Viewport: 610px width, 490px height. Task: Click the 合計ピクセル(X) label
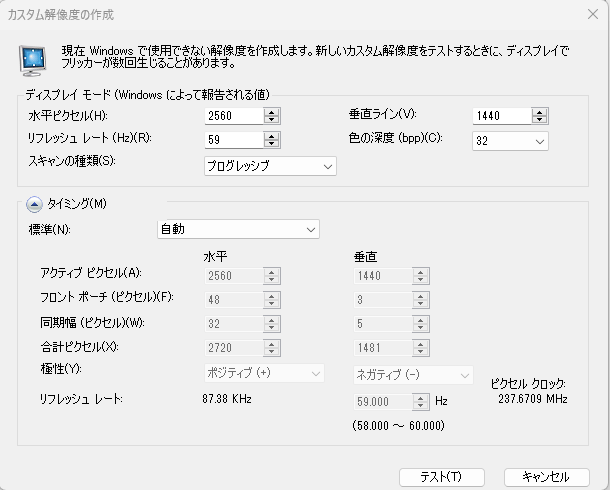79,346
